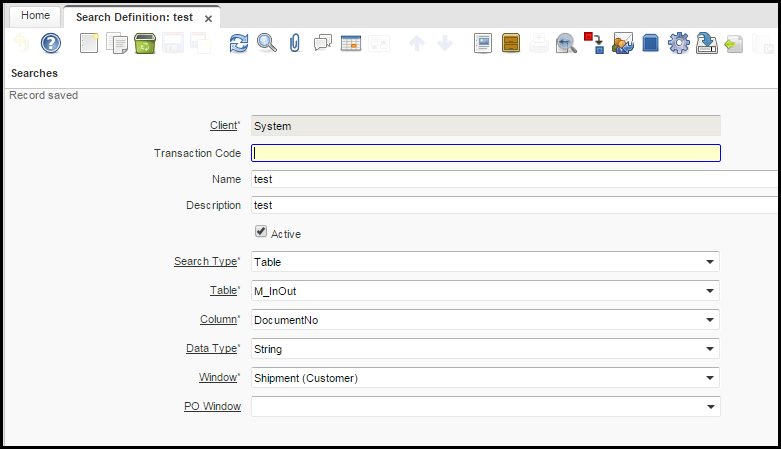Open the Data Type String dropdown

[710, 349]
